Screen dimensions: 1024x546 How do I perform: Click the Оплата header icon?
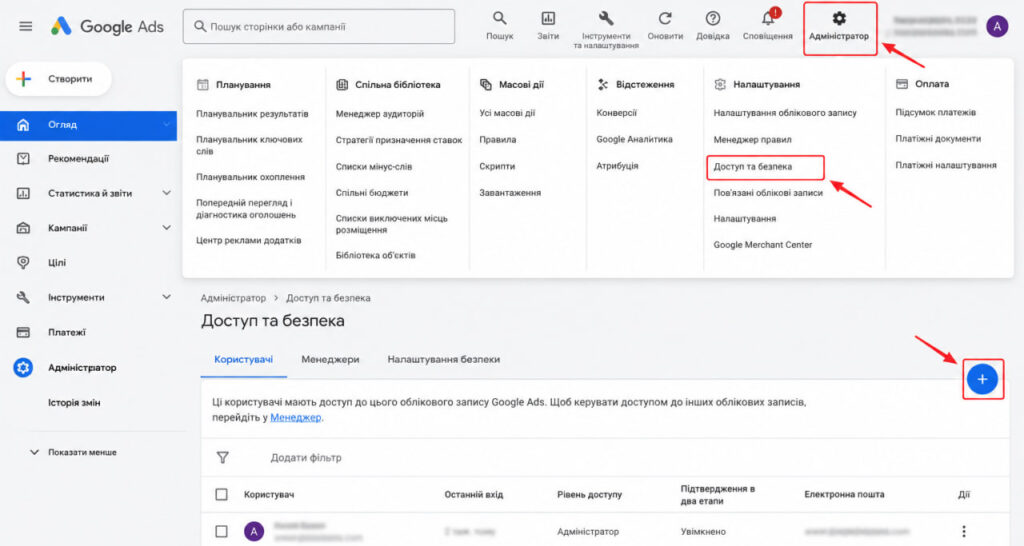pos(902,84)
